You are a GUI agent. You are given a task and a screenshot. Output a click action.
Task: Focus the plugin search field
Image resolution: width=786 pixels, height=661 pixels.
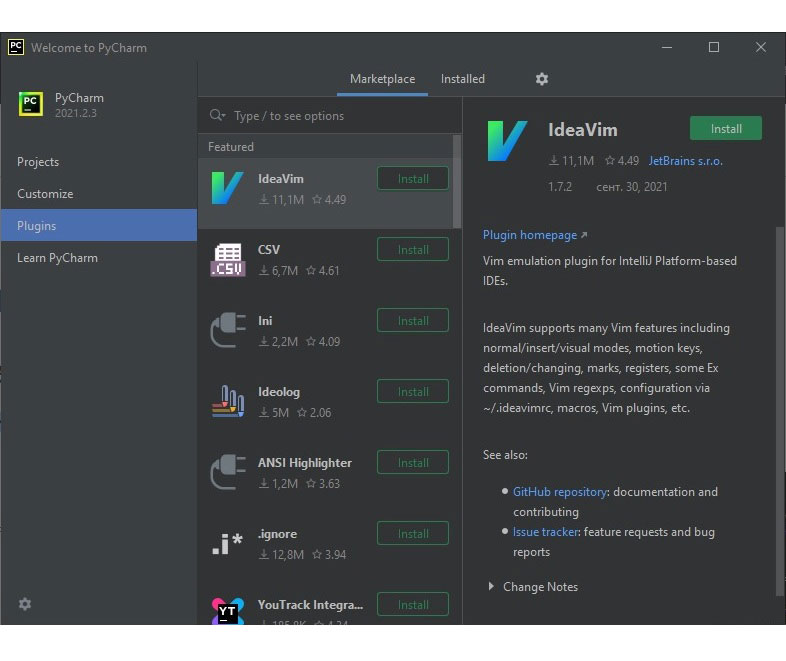(x=330, y=116)
